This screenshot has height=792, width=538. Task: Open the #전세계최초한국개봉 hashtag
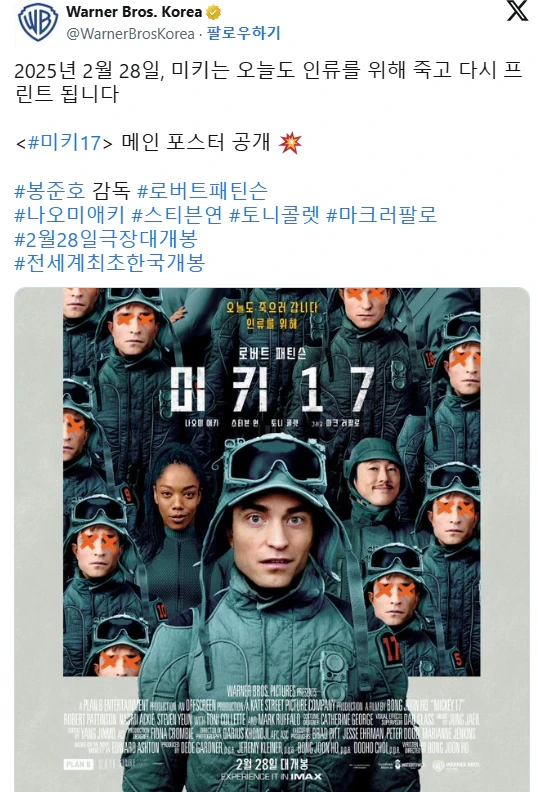pyautogui.click(x=109, y=263)
